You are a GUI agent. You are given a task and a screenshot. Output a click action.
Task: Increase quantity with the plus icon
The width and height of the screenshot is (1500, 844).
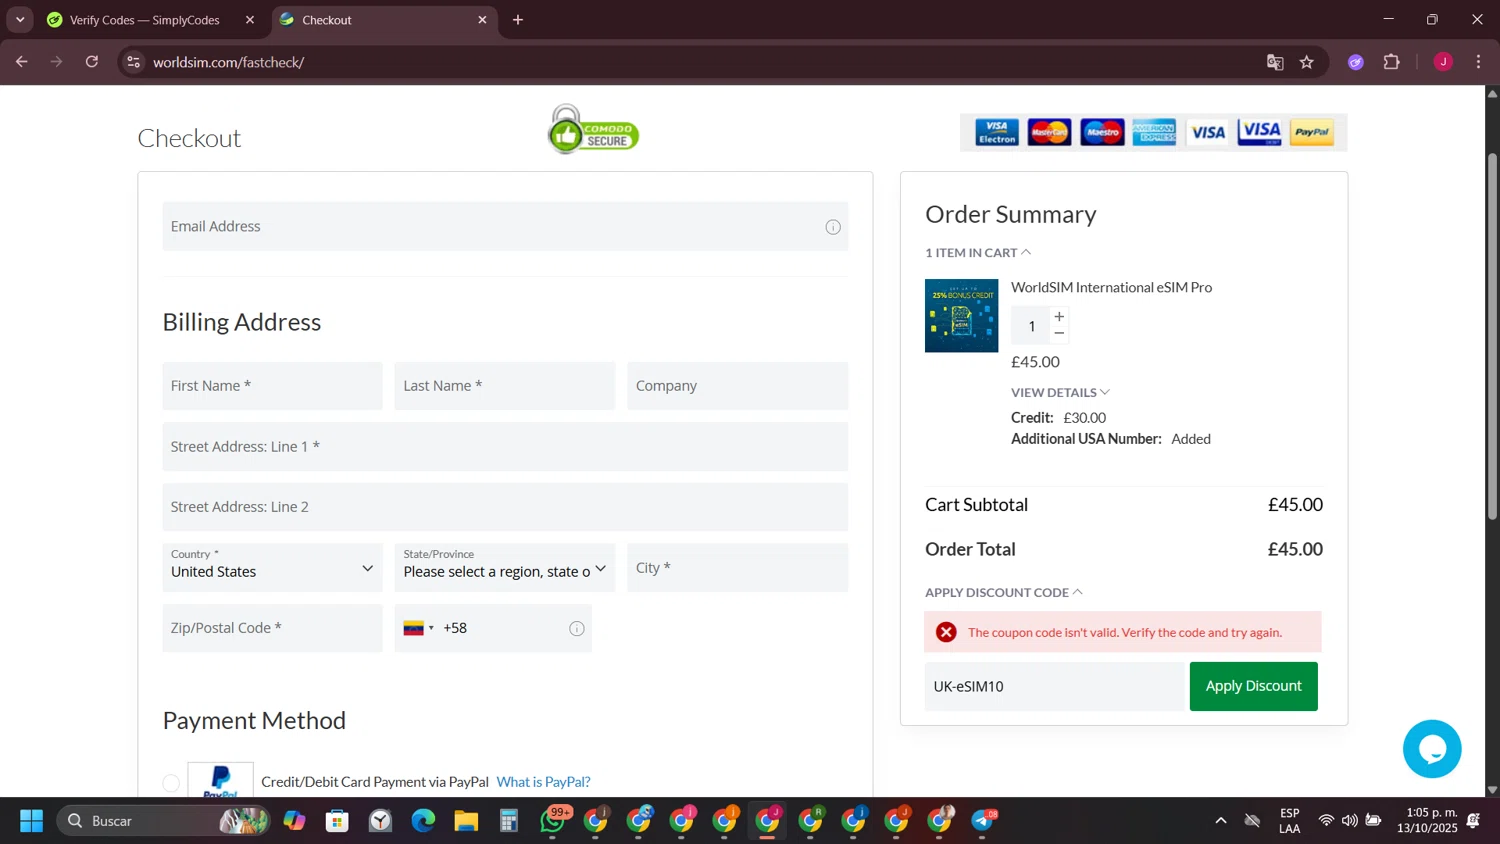click(1059, 316)
